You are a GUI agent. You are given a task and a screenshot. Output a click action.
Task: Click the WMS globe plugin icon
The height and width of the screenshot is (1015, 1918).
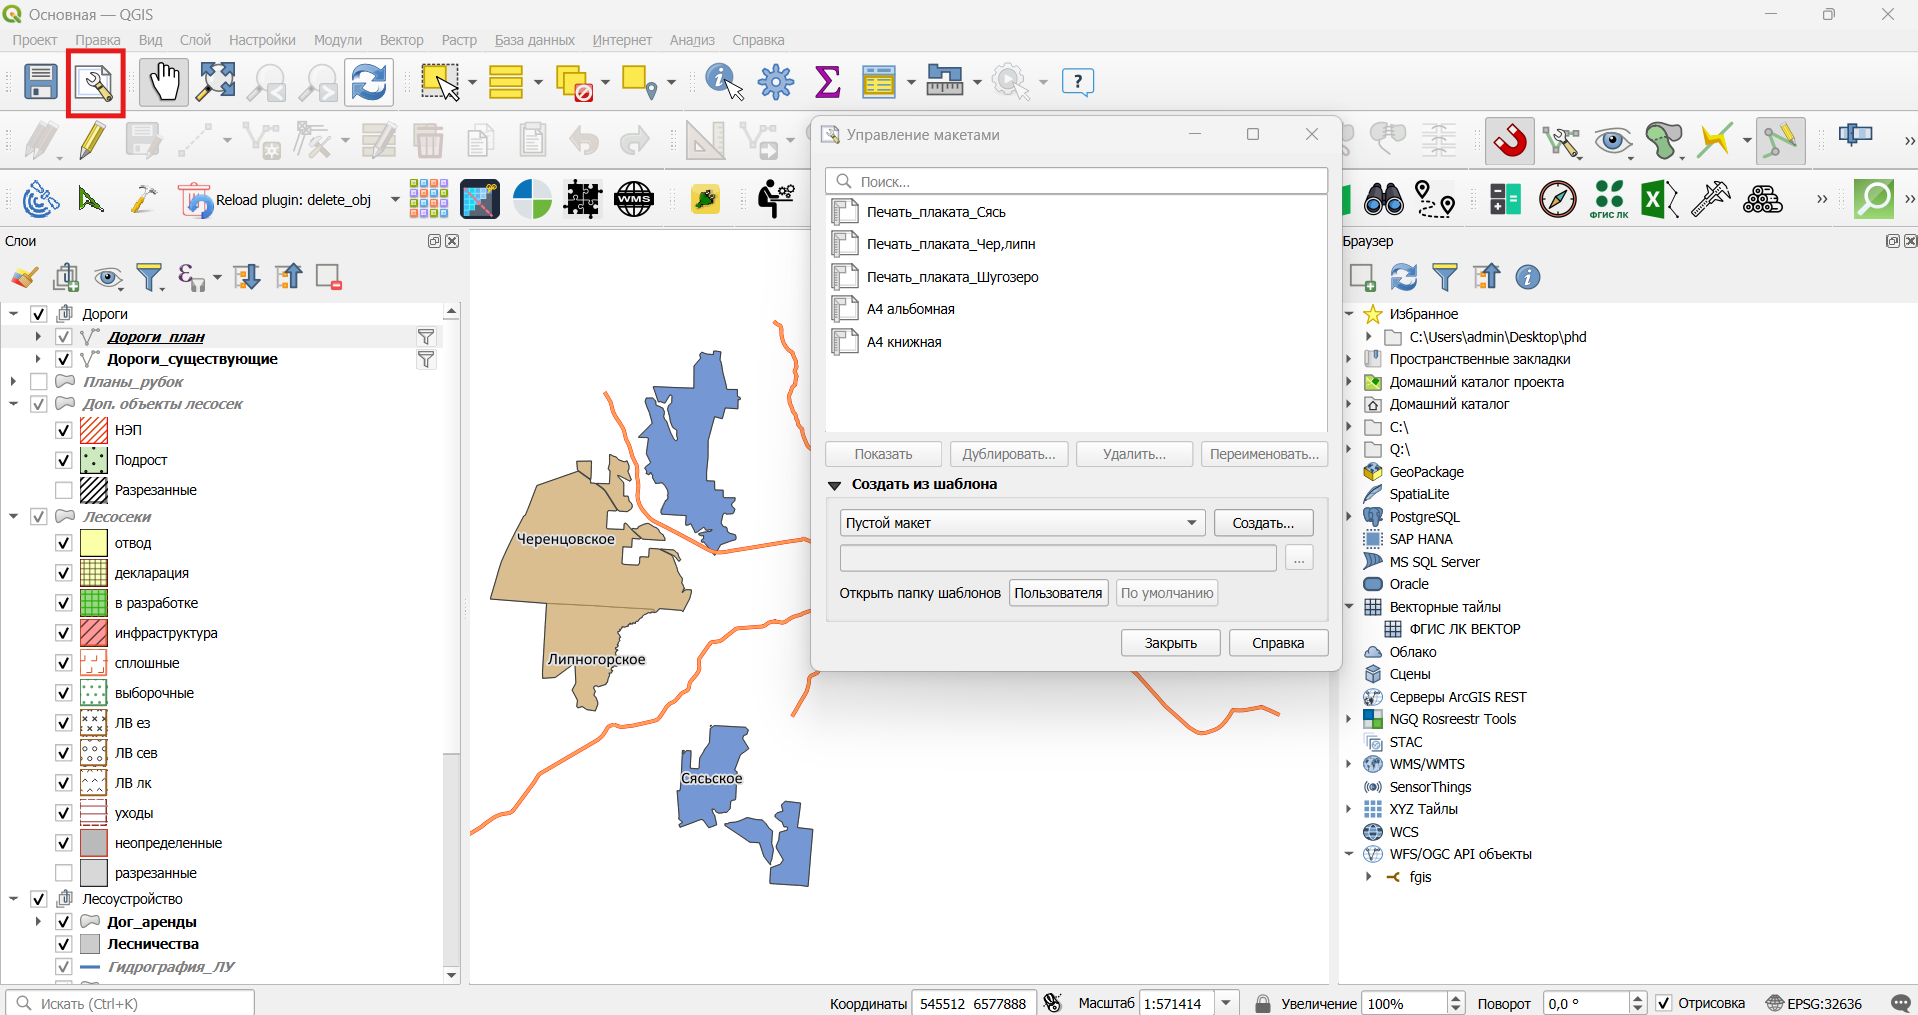coord(634,200)
